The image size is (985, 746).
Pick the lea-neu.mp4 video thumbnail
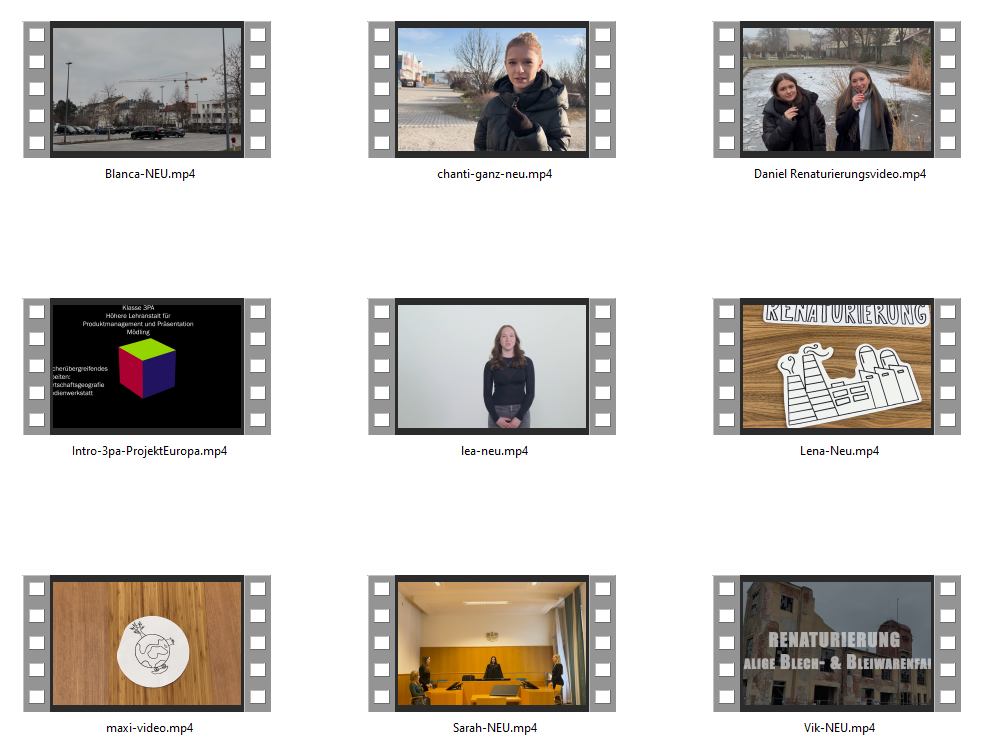tap(491, 366)
